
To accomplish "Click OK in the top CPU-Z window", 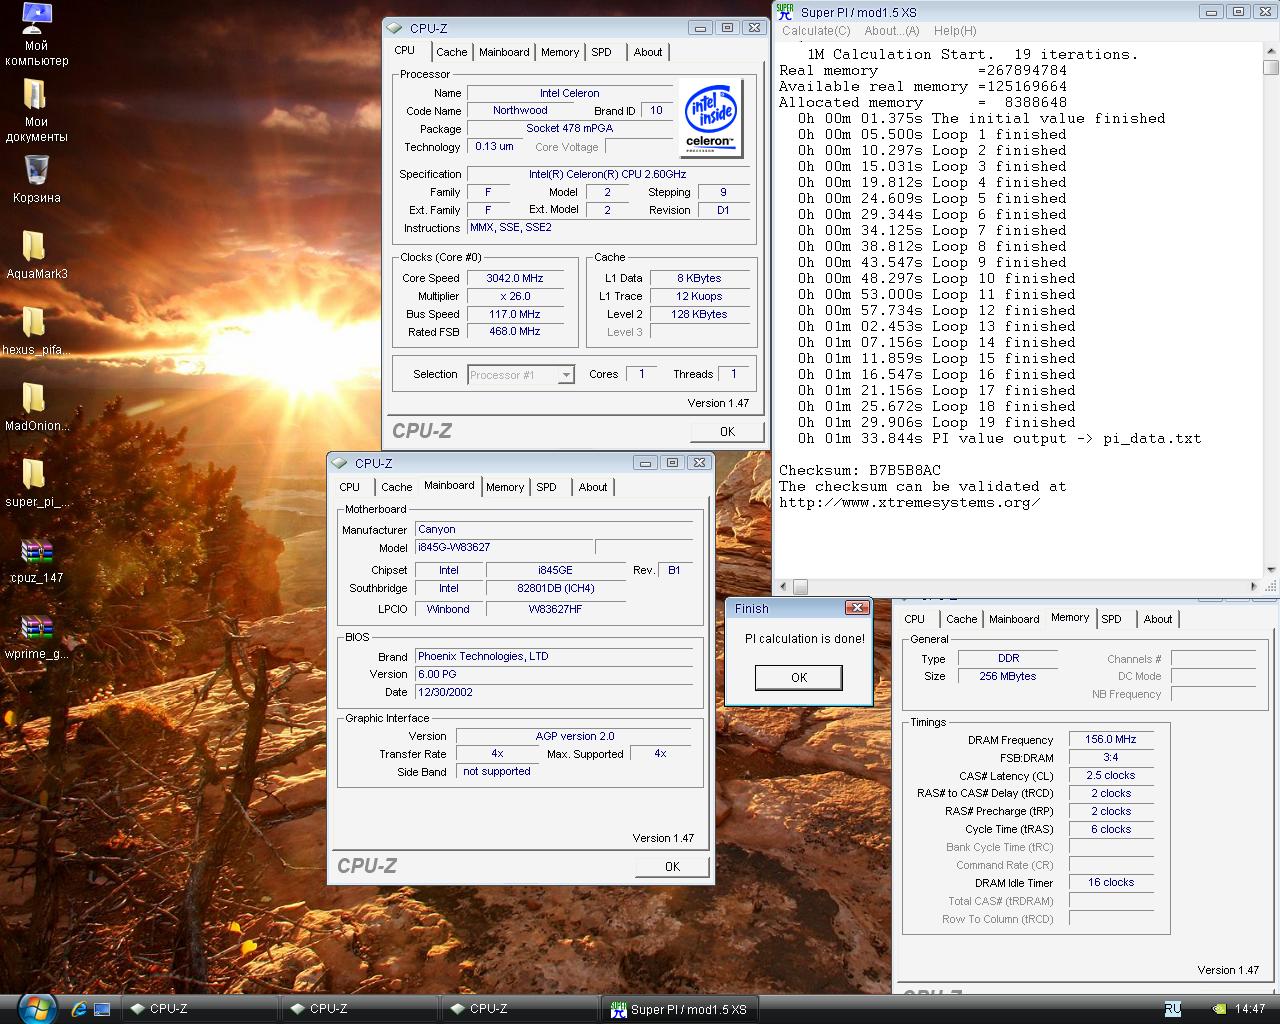I will pos(727,432).
